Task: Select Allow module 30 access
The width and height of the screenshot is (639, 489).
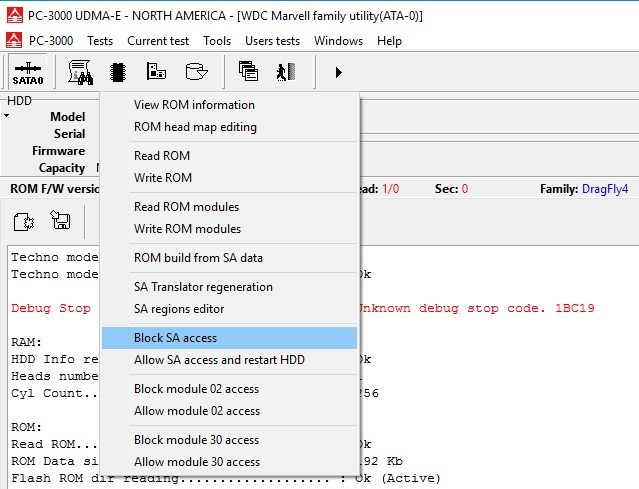Action: click(x=229, y=462)
